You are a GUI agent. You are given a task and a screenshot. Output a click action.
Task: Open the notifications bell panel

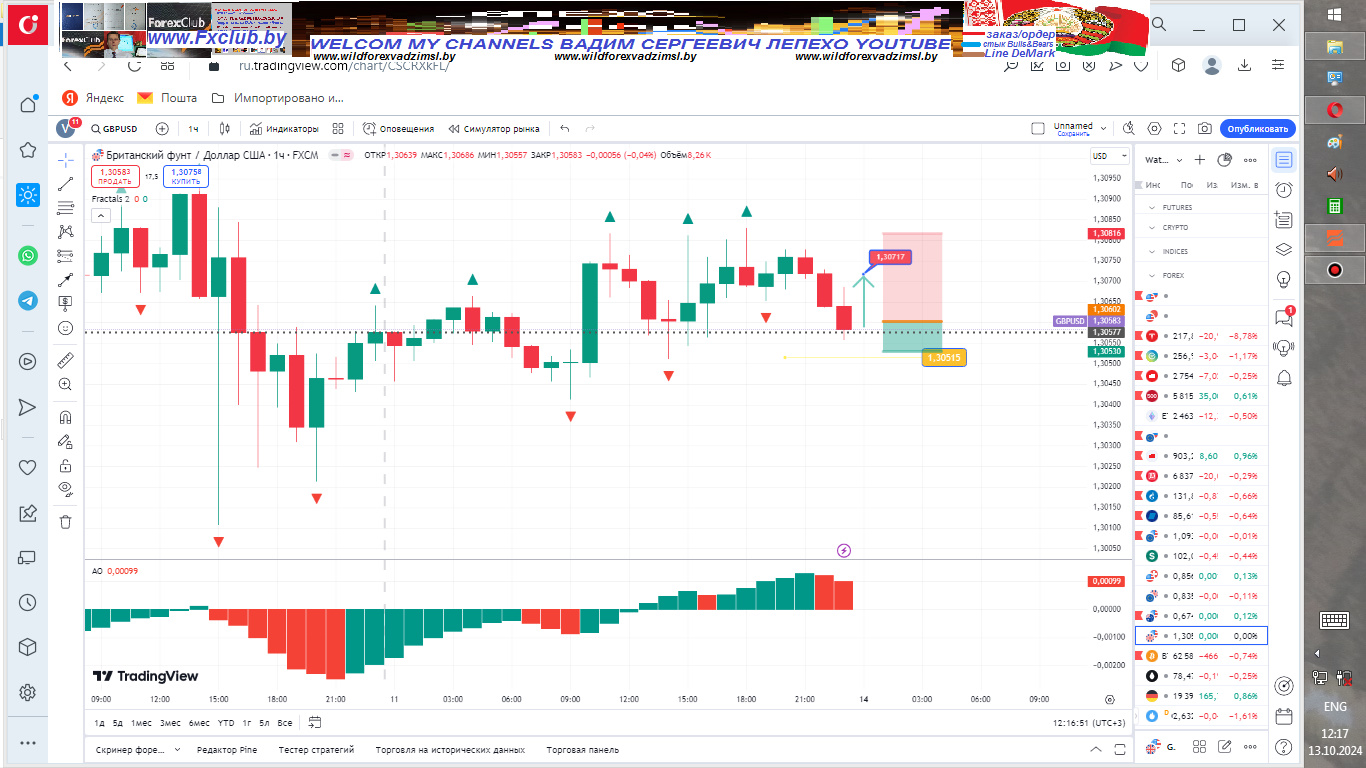[x=1284, y=377]
